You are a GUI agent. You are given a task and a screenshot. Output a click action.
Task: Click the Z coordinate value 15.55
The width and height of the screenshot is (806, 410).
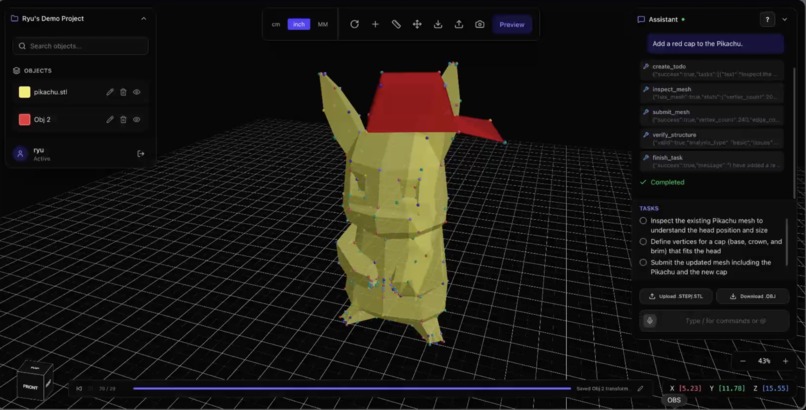[775, 388]
